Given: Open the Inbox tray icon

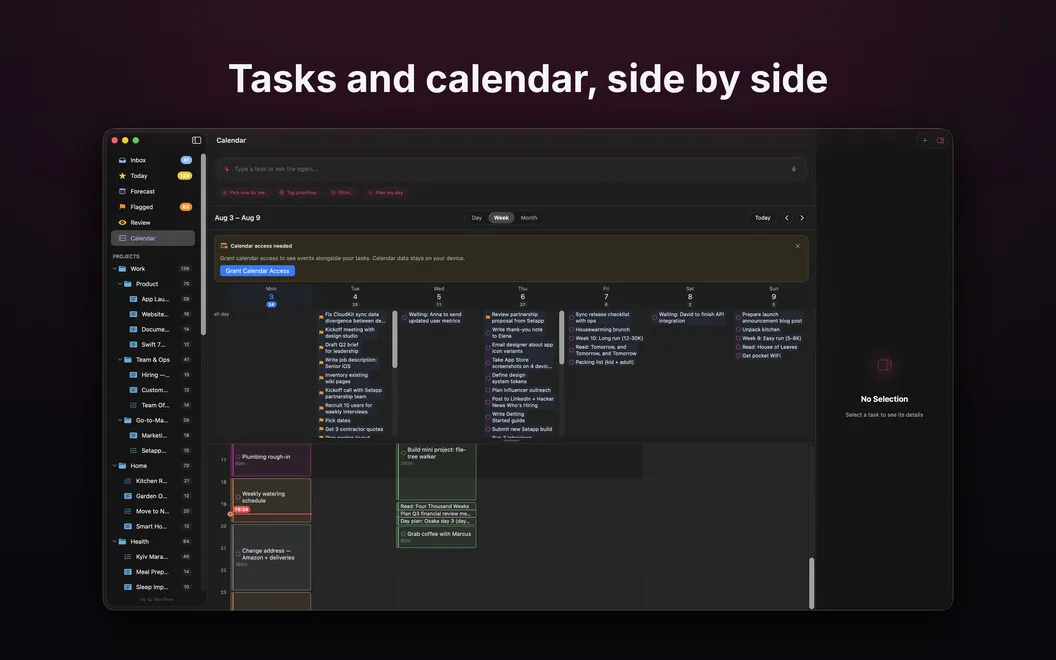Looking at the screenshot, I should [123, 160].
